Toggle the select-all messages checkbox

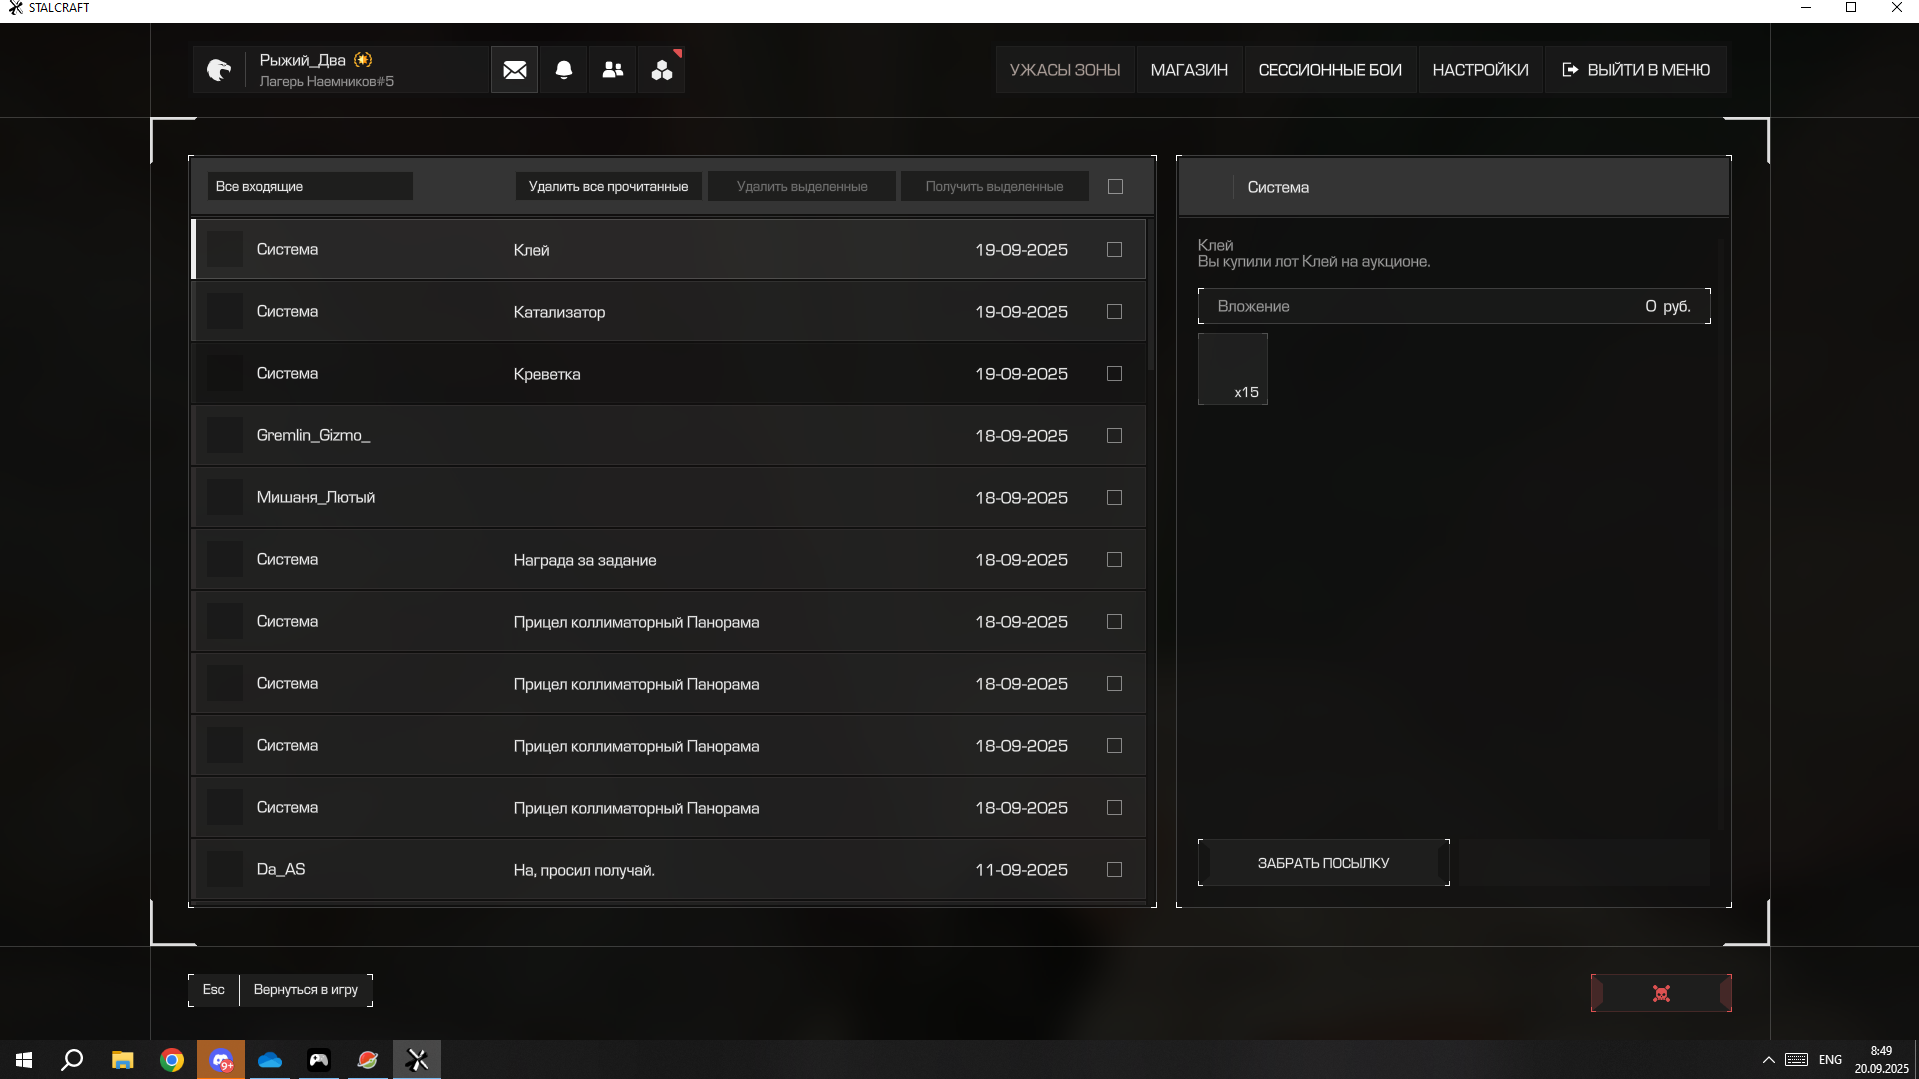1115,187
